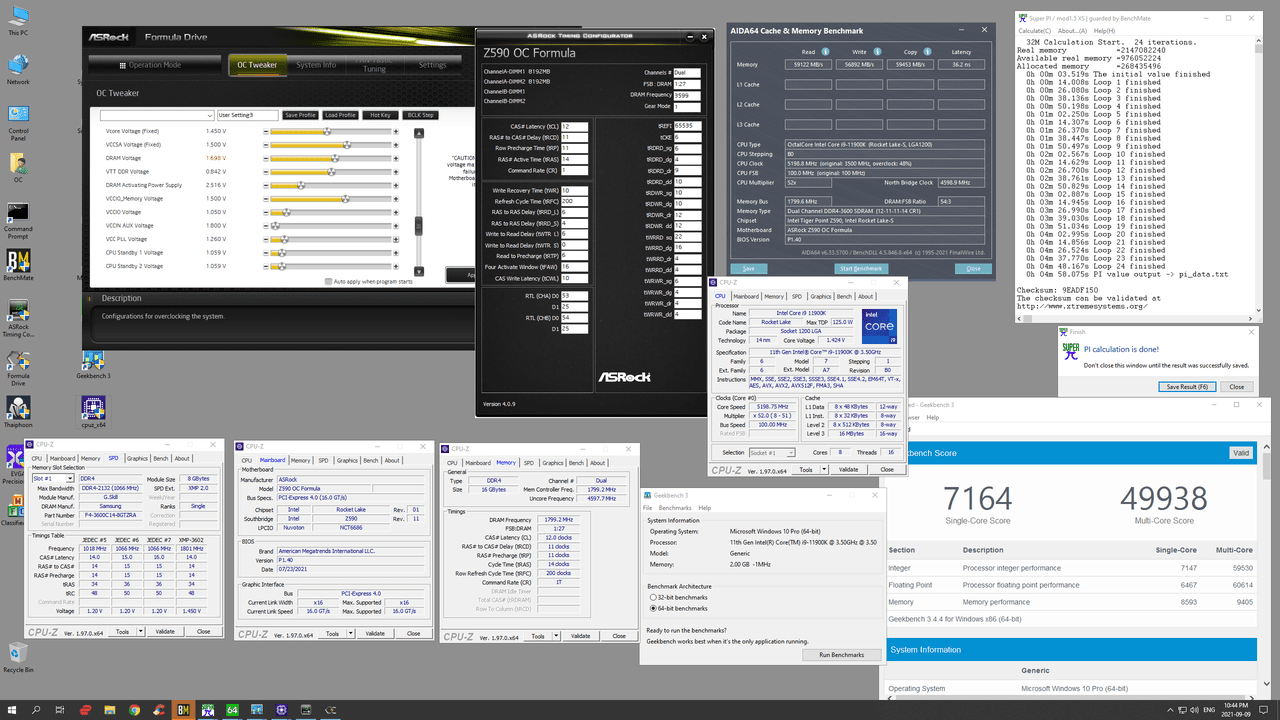Expand Tools dropdown arrow in Memory CPU-Z window
Viewport: 1280px width, 720px height.
tap(555, 636)
